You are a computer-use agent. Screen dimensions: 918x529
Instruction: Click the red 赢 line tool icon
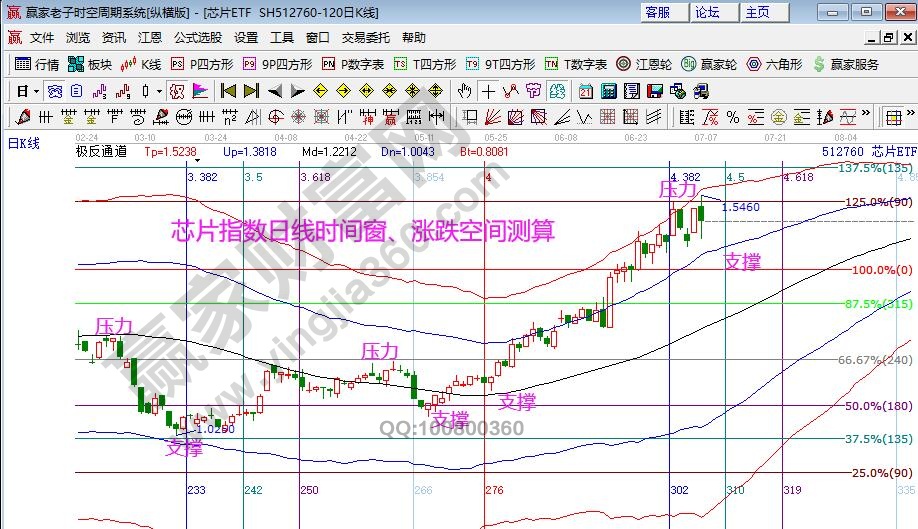391,117
